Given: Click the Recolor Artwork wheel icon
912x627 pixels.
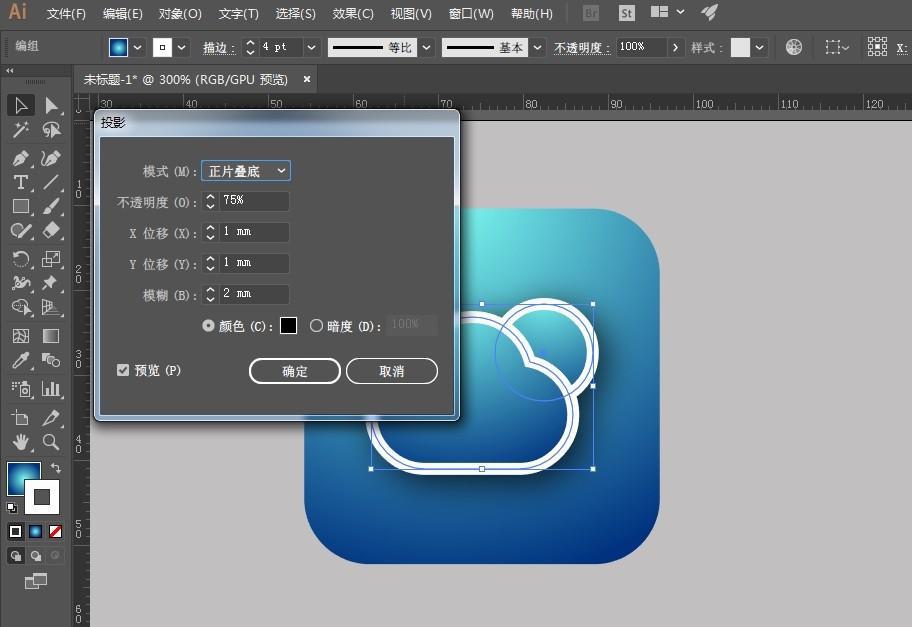Looking at the screenshot, I should [x=793, y=47].
